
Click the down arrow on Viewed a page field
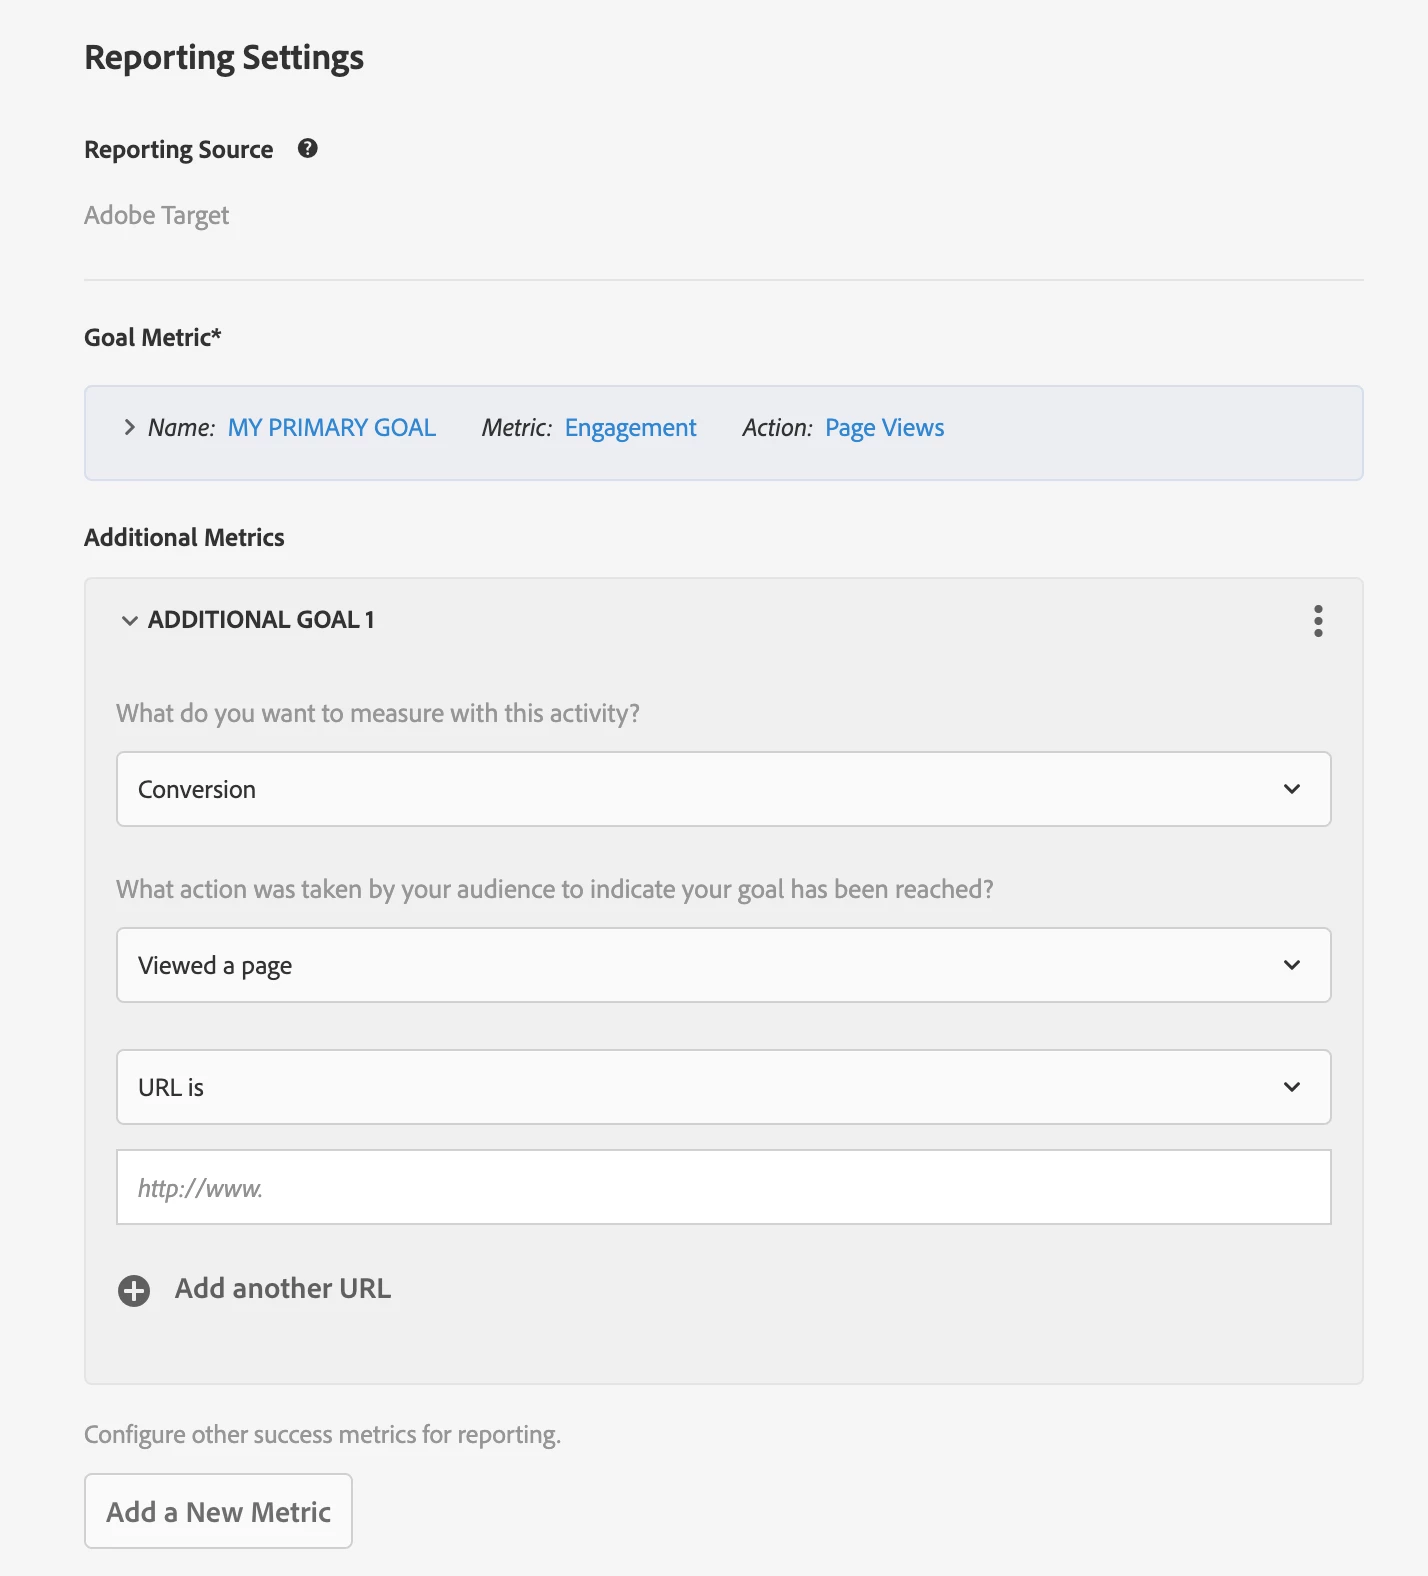1291,965
